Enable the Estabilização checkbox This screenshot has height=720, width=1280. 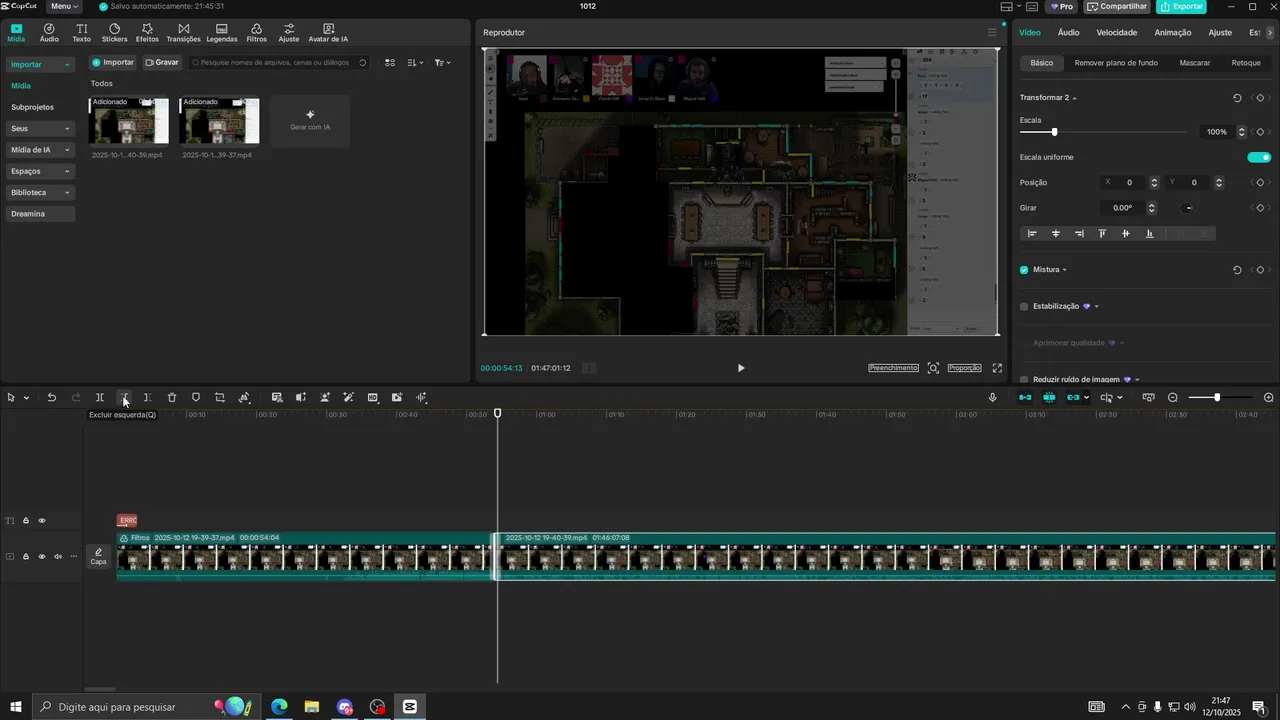point(1024,307)
